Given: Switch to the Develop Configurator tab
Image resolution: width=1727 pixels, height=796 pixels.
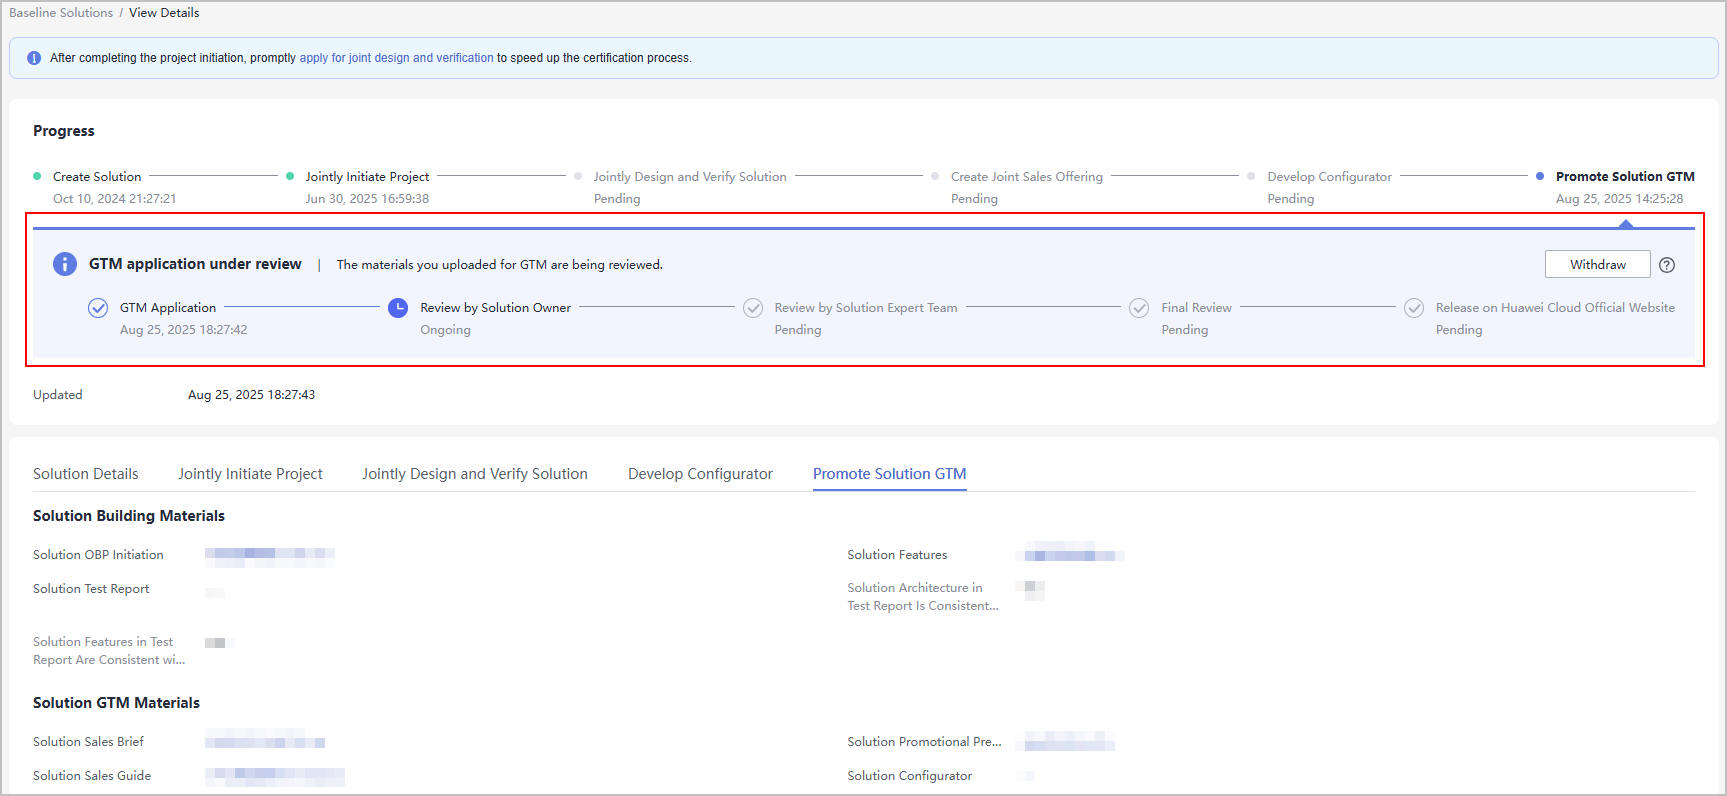Looking at the screenshot, I should point(700,474).
